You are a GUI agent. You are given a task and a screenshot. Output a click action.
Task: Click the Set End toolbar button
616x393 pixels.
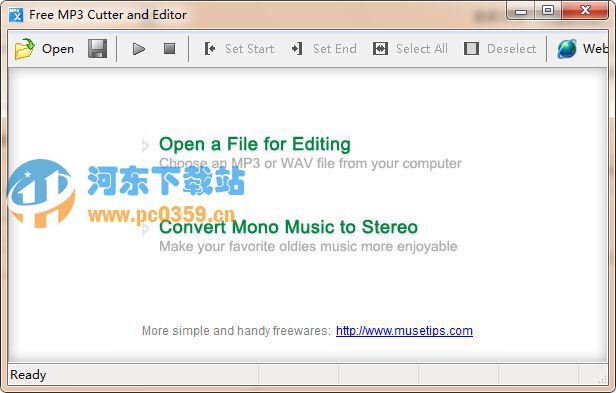(x=324, y=49)
